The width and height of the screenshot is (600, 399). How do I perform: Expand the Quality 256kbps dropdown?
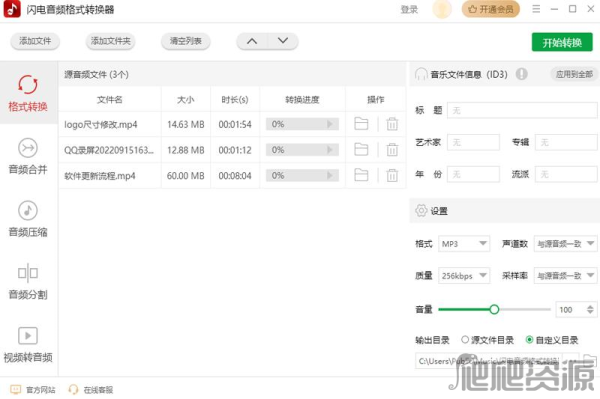(464, 275)
